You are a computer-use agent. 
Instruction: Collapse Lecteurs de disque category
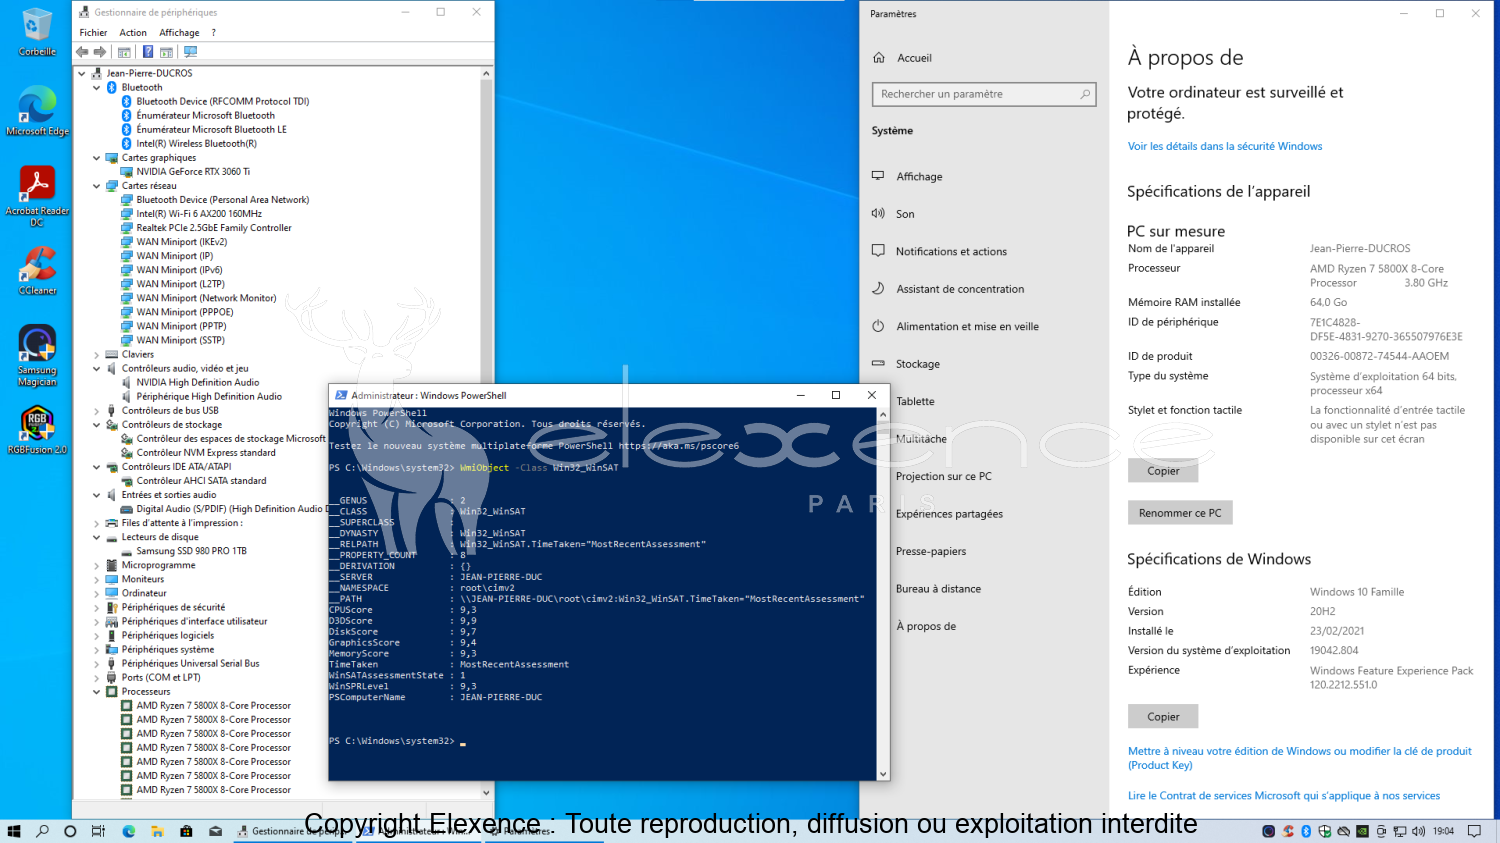click(x=97, y=538)
